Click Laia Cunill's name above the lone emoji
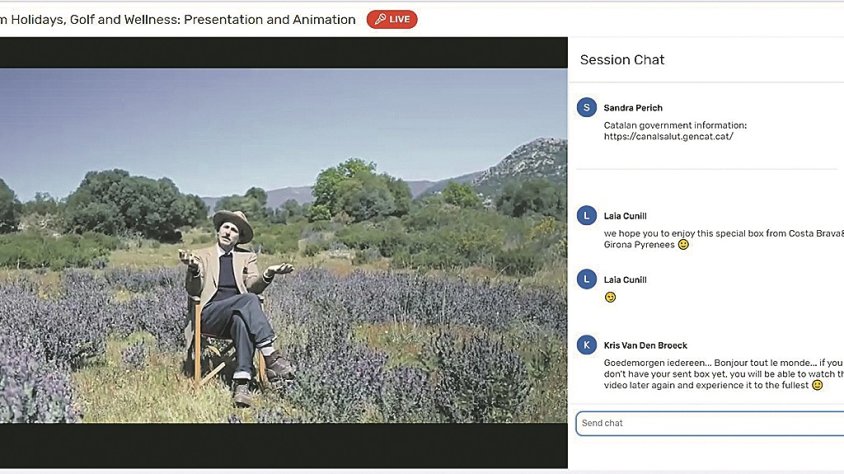This screenshot has height=474, width=844. 625,280
